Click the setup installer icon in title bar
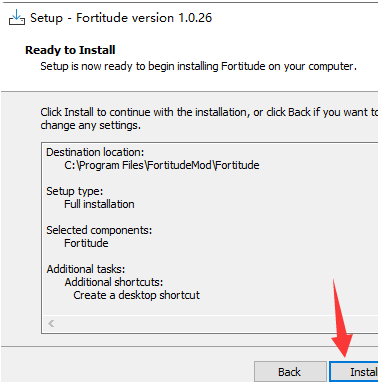378x382 pixels. [16, 17]
